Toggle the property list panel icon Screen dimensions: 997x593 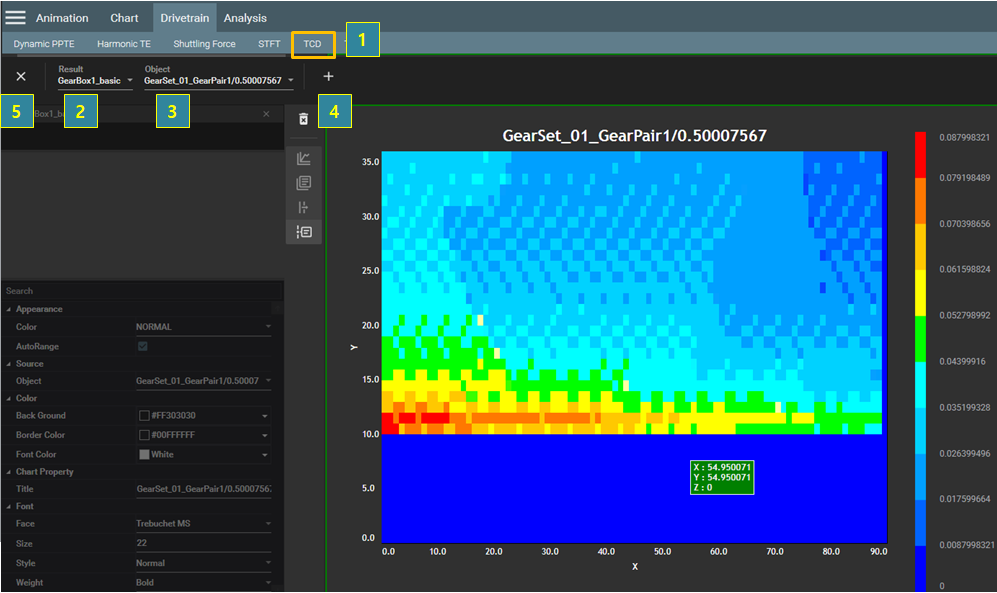tap(304, 232)
